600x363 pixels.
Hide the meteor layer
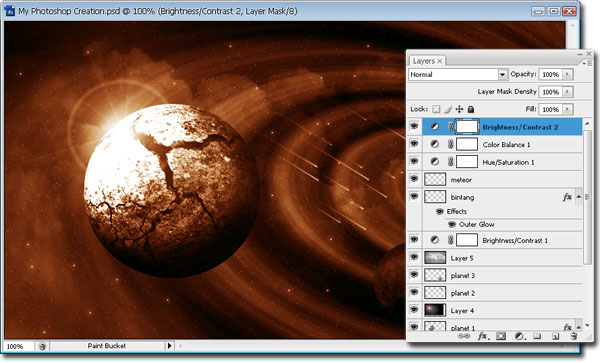pos(414,179)
